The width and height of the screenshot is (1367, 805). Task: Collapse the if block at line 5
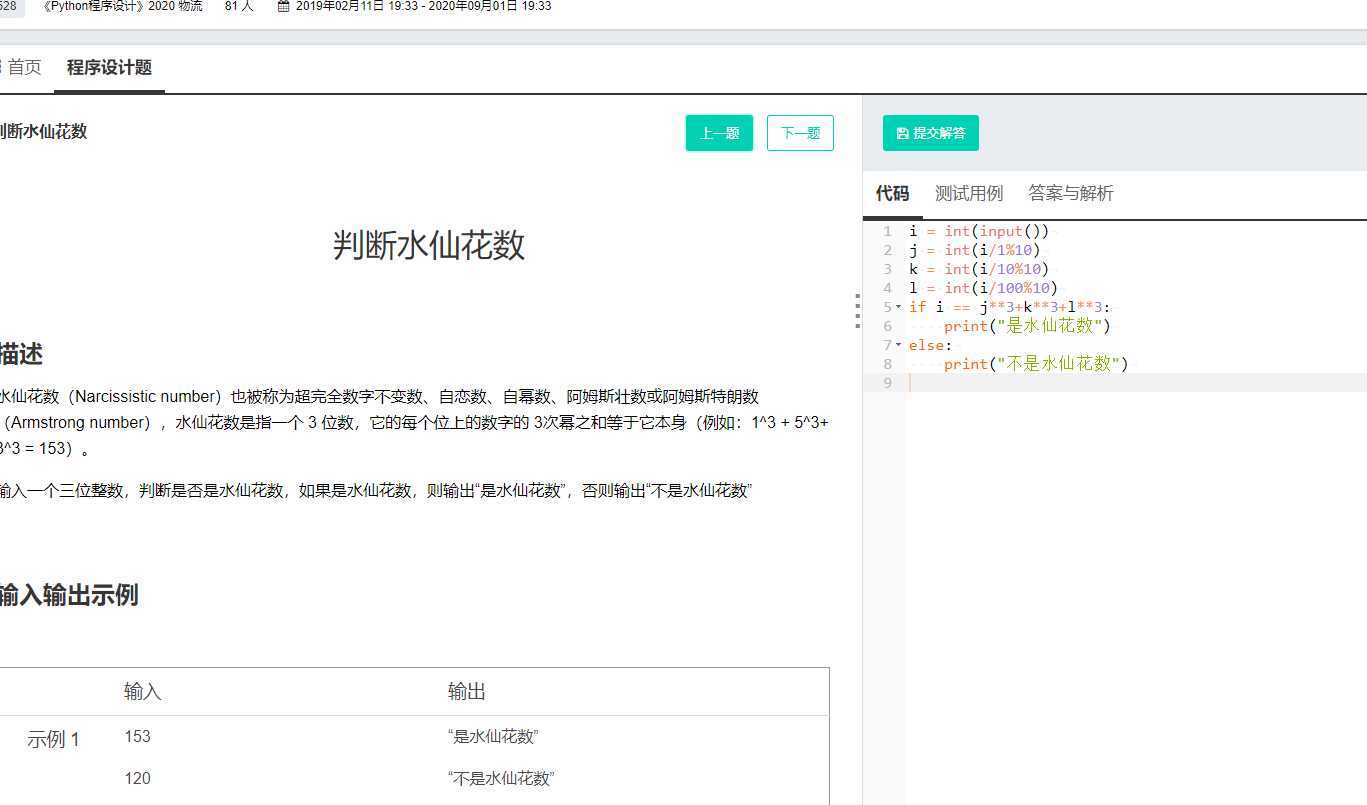[898, 307]
